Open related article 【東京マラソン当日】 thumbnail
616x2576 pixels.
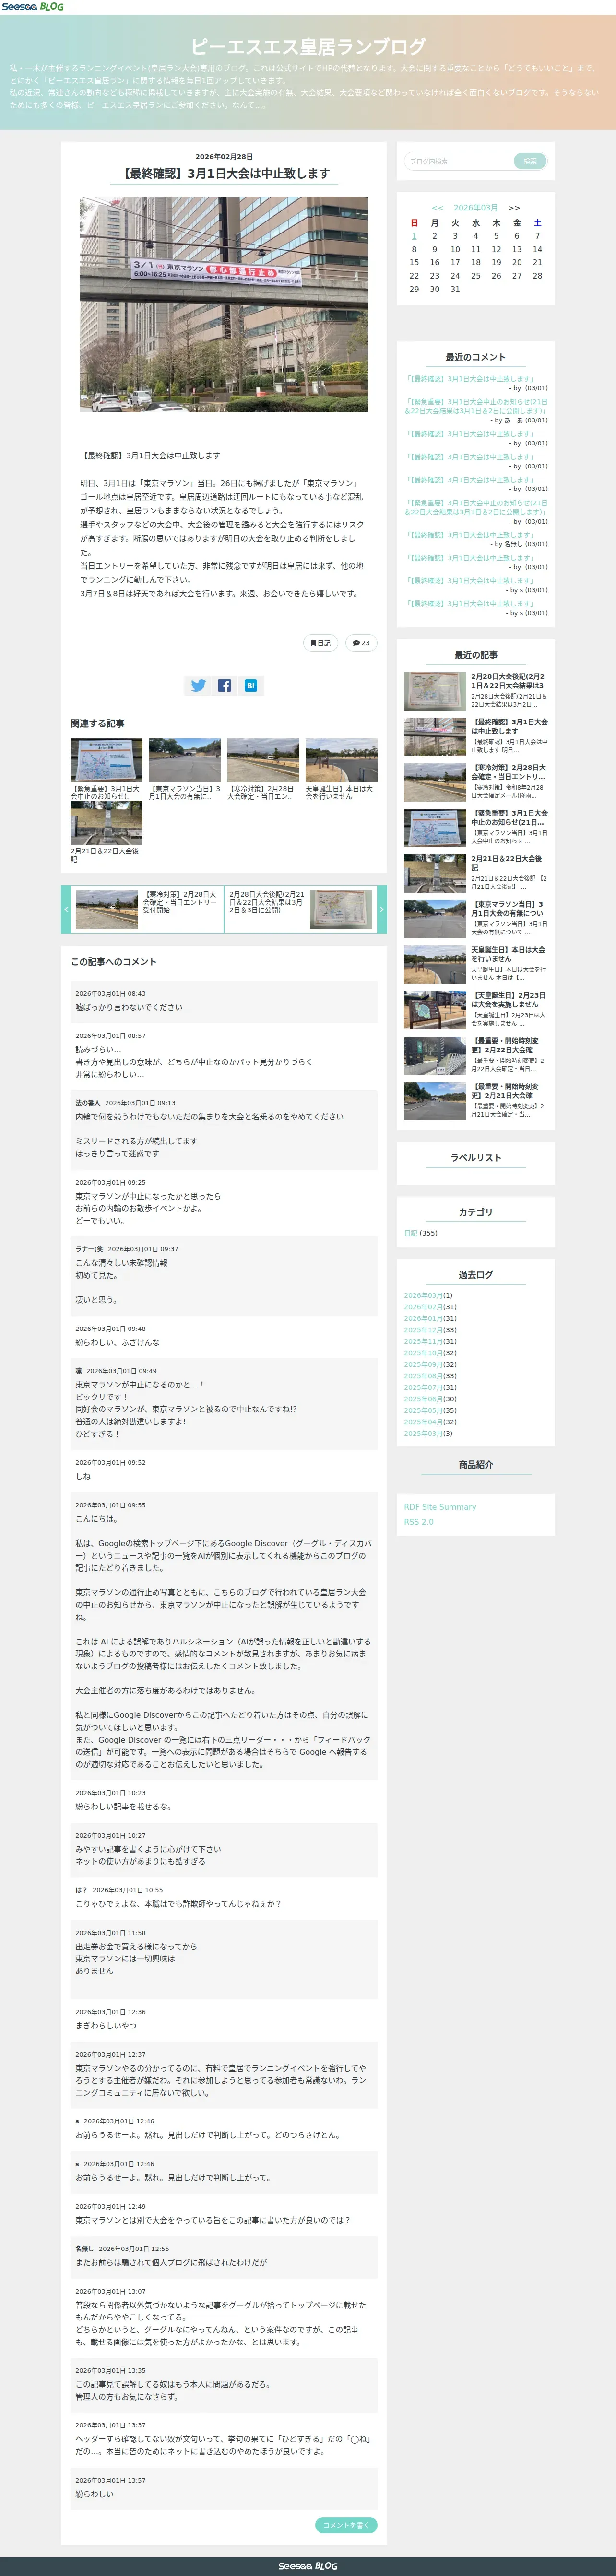pos(184,760)
